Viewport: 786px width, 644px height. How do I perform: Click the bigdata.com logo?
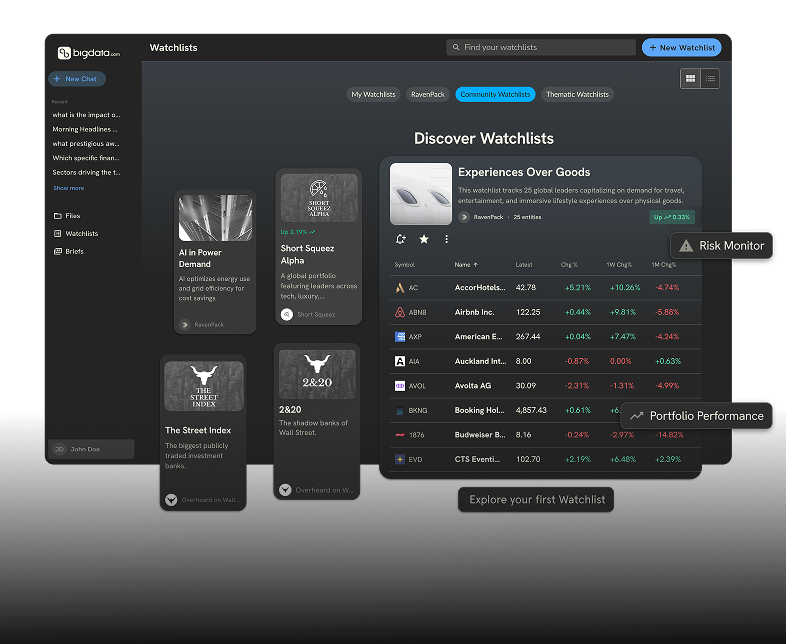(x=89, y=53)
